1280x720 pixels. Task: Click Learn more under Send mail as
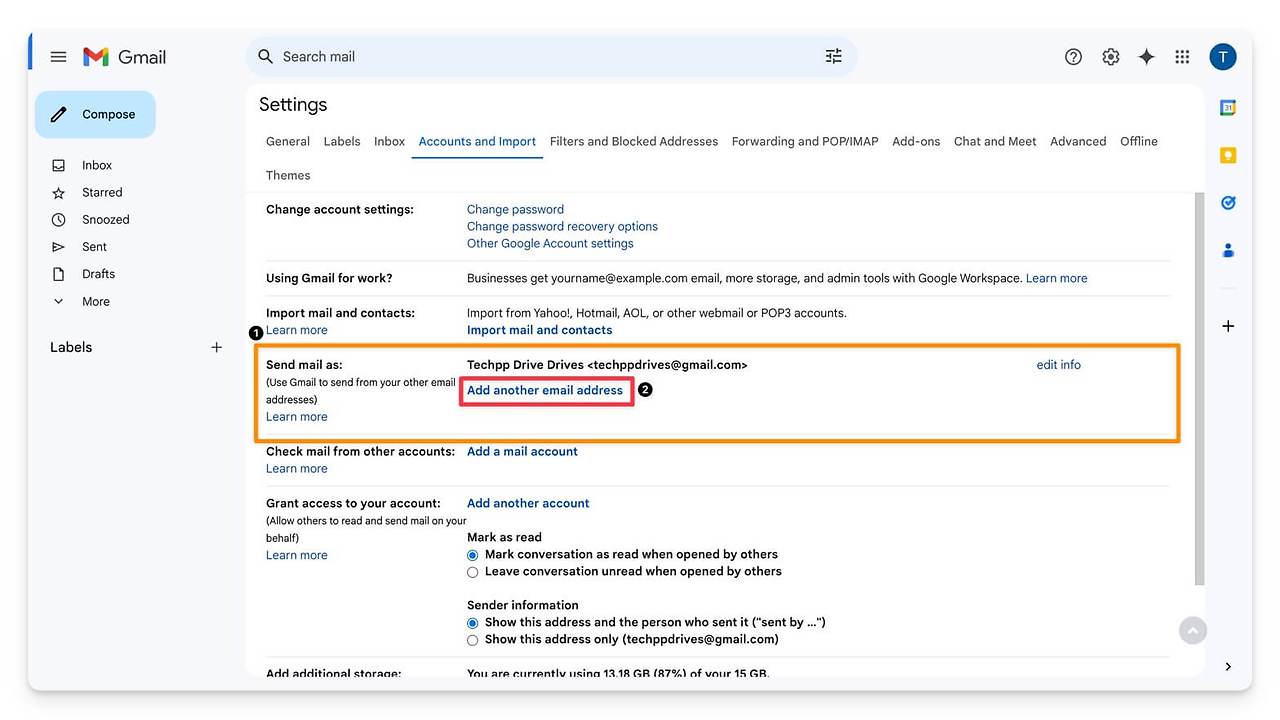pos(296,417)
